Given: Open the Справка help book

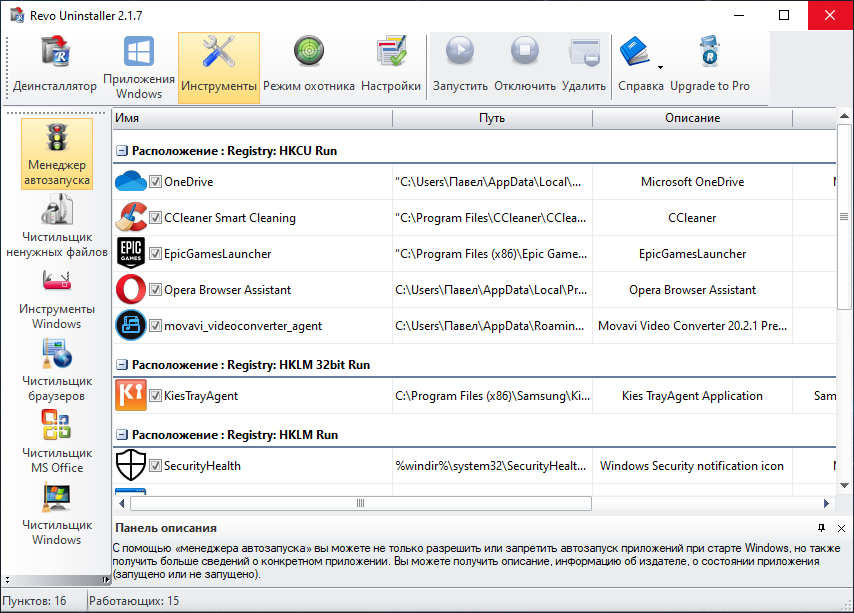Looking at the screenshot, I should pos(634,51).
